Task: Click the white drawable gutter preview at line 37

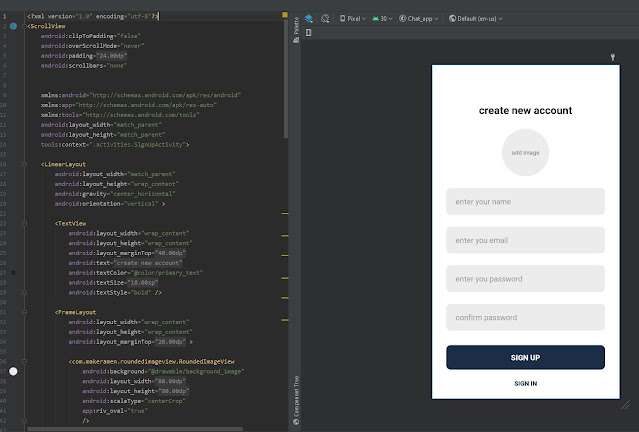Action: 13,371
